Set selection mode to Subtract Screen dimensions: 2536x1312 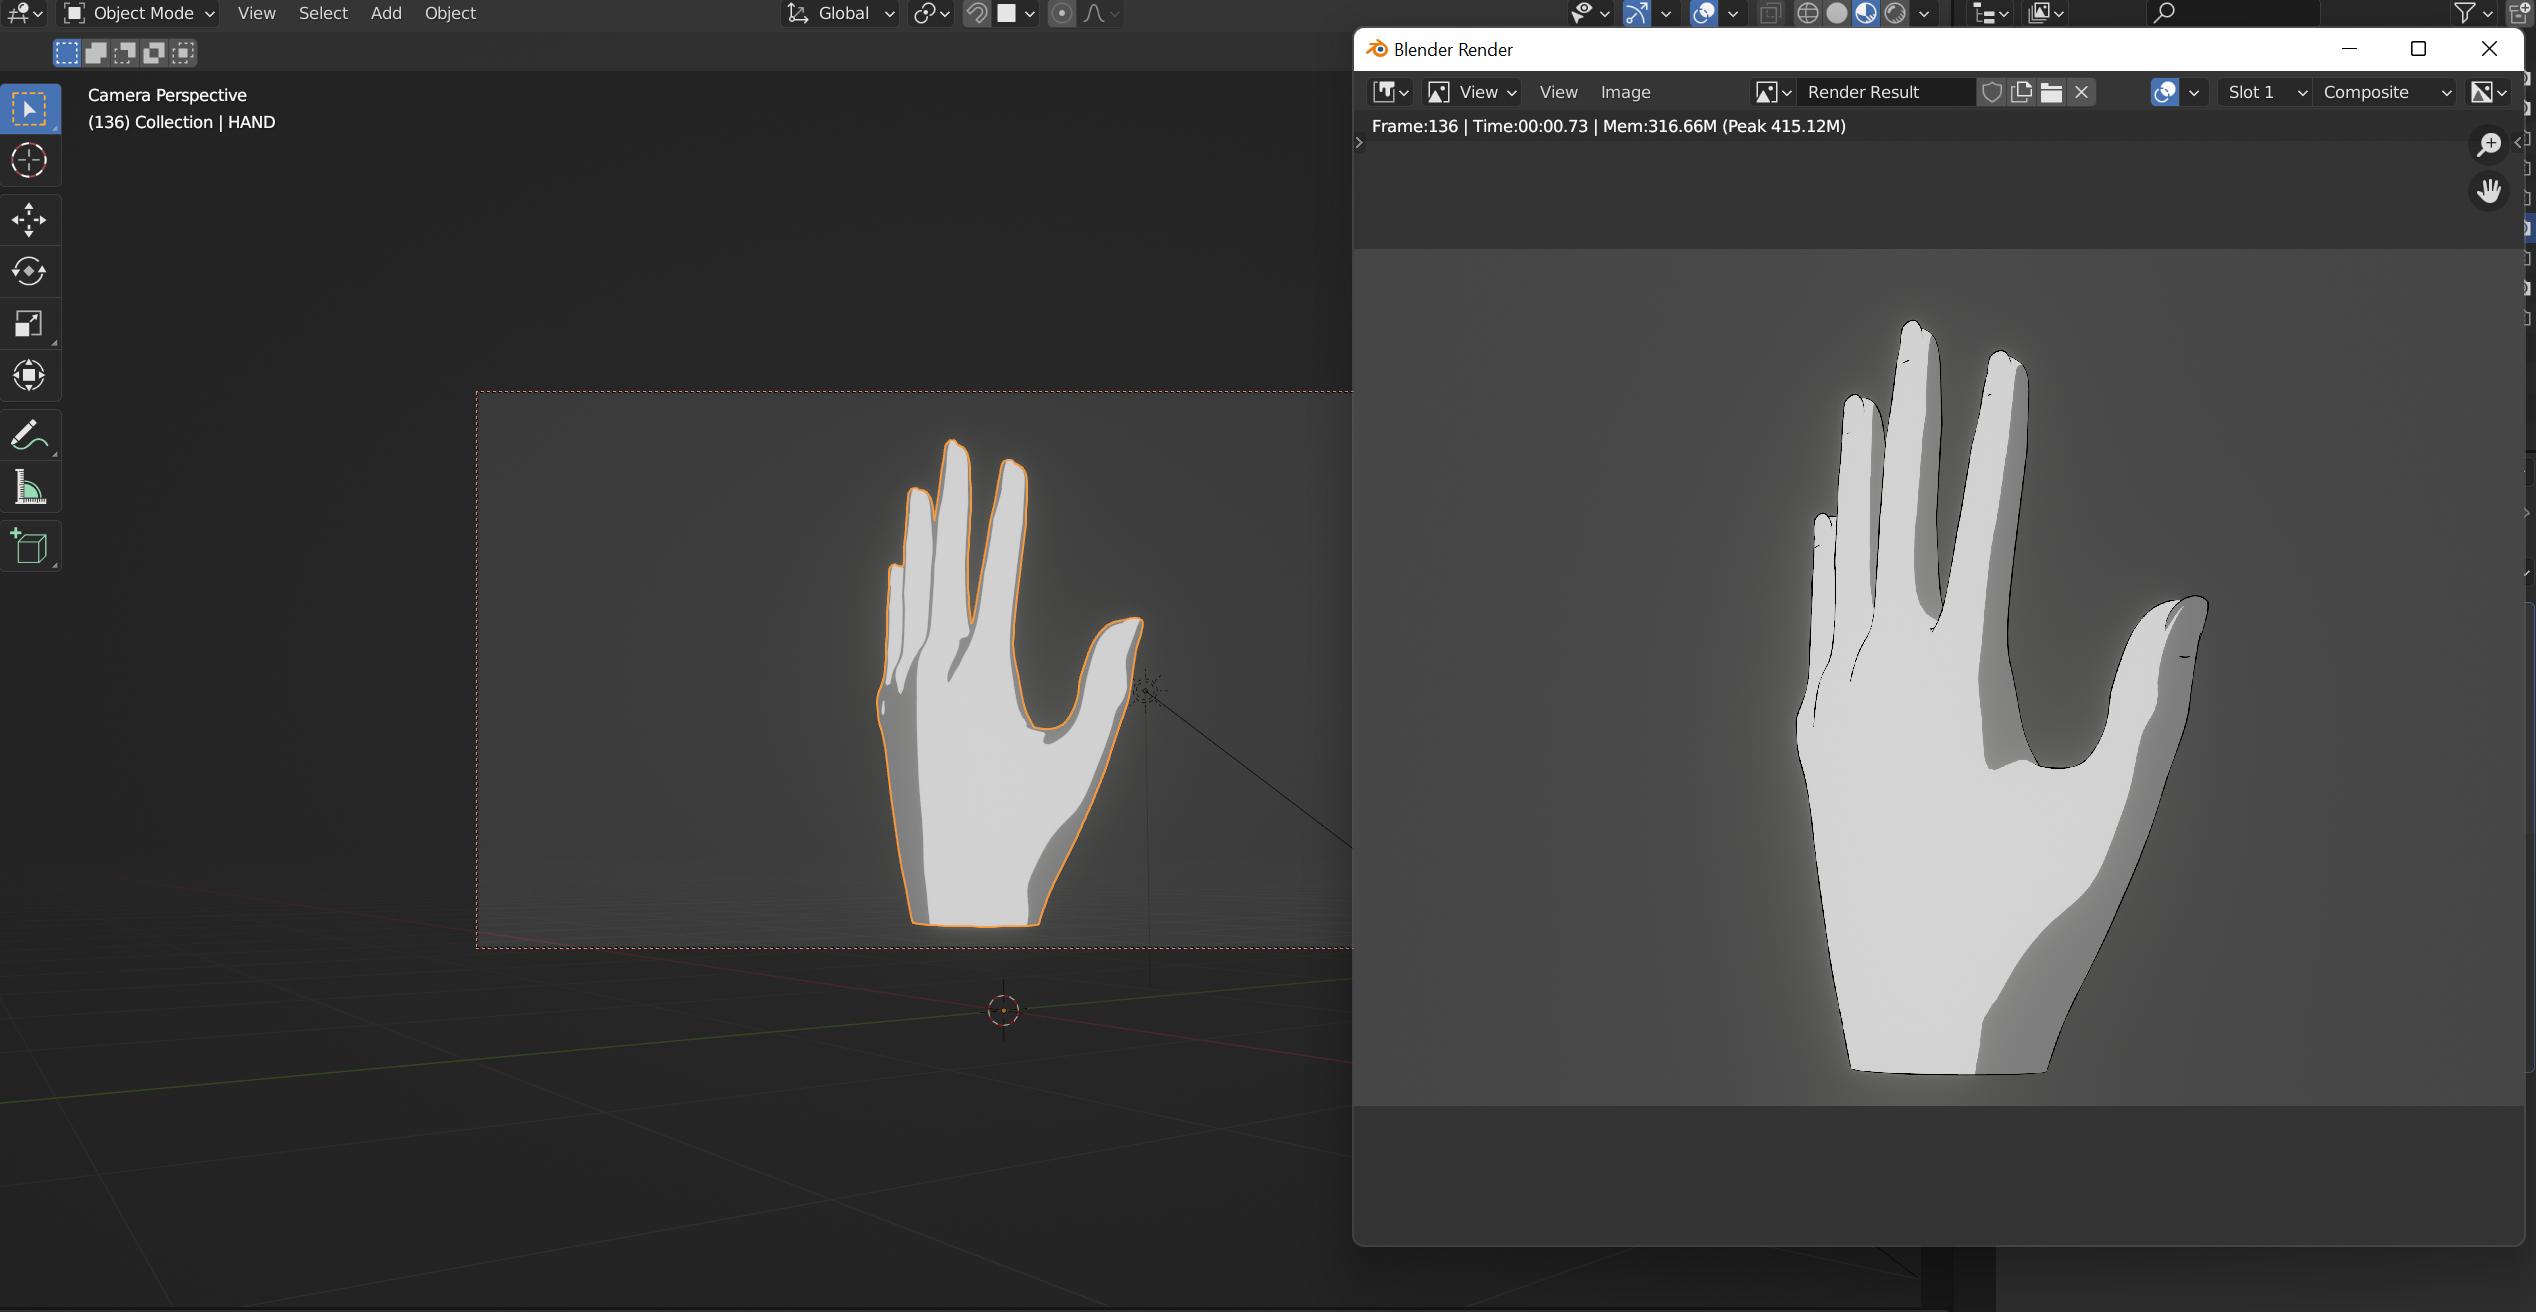(125, 53)
